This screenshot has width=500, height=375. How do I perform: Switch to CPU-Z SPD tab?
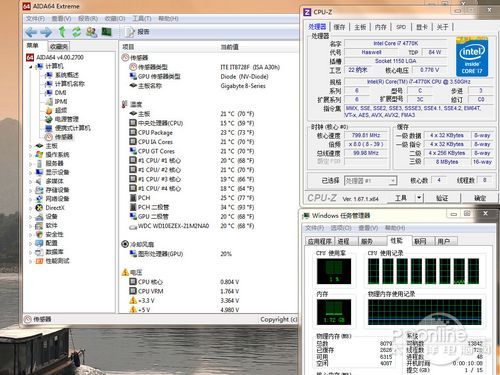coord(401,27)
